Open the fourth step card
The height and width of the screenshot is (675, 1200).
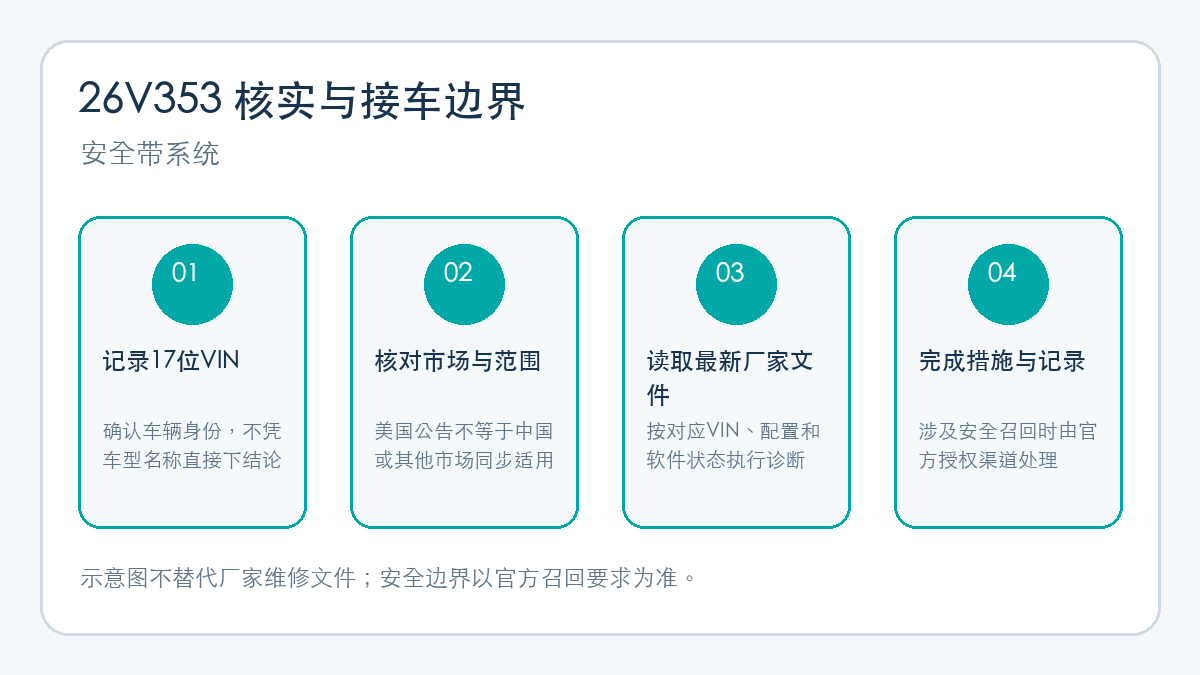click(1008, 372)
